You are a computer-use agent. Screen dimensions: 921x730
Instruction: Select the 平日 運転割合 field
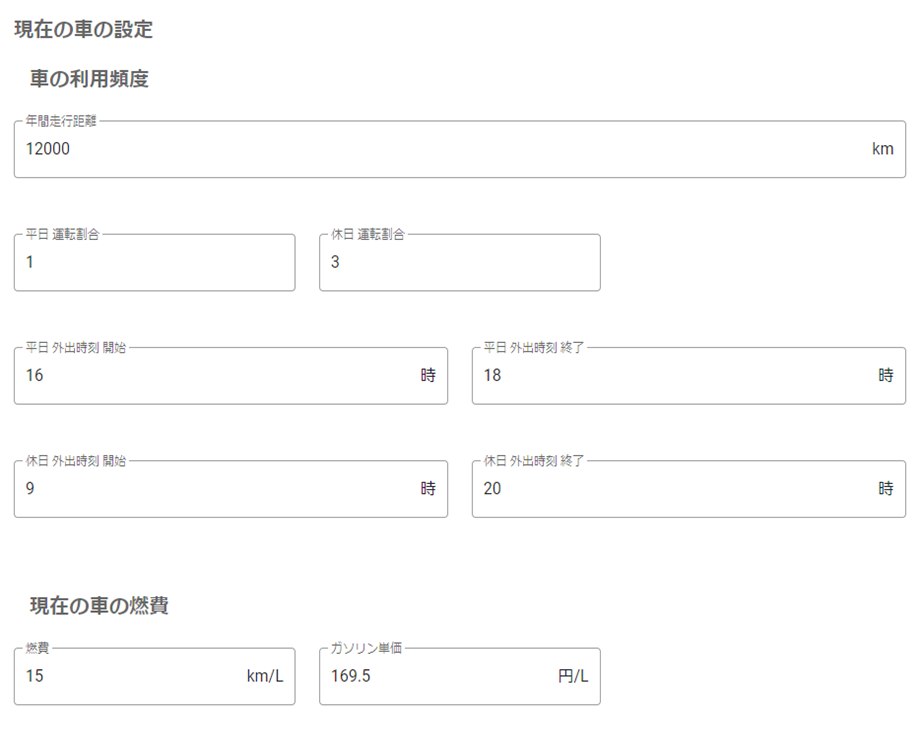click(154, 263)
